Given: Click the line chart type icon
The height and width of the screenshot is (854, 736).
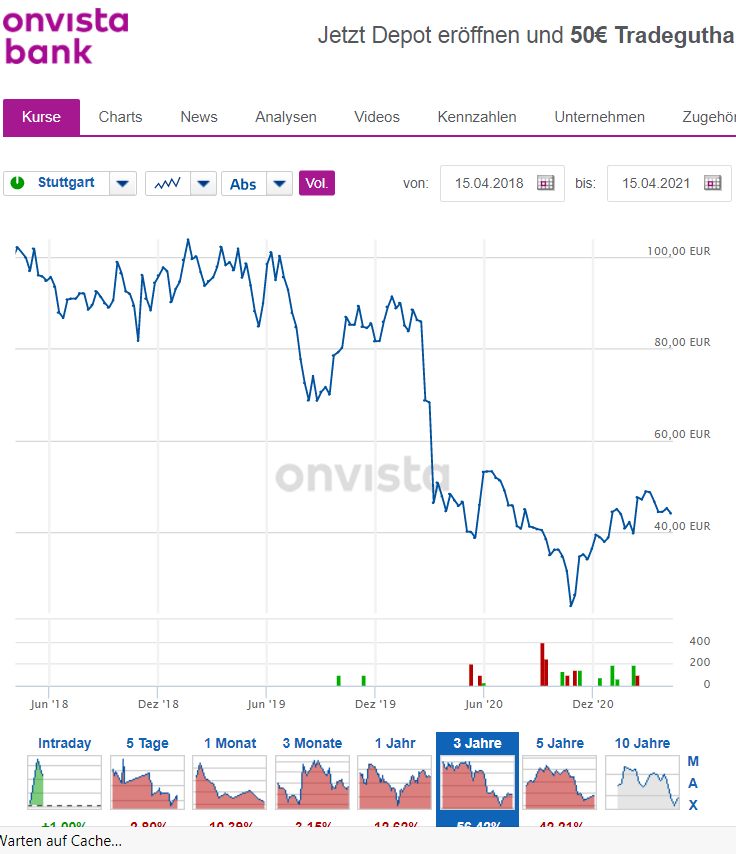Looking at the screenshot, I should (167, 183).
